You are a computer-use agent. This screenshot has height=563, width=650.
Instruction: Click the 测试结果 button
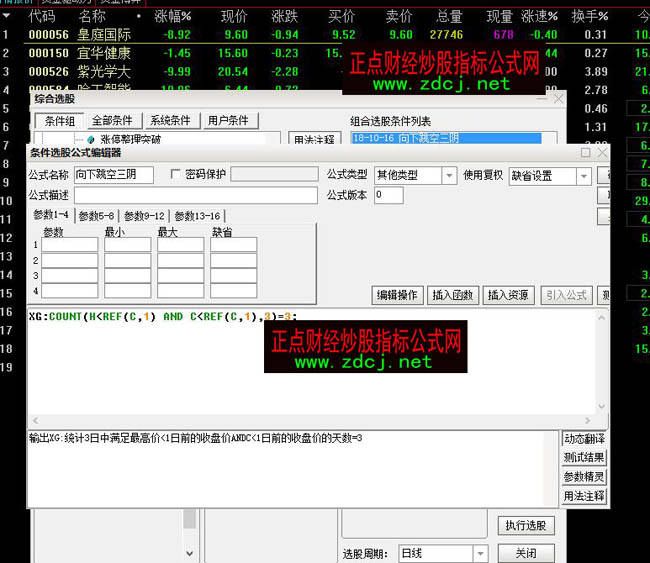coord(583,458)
